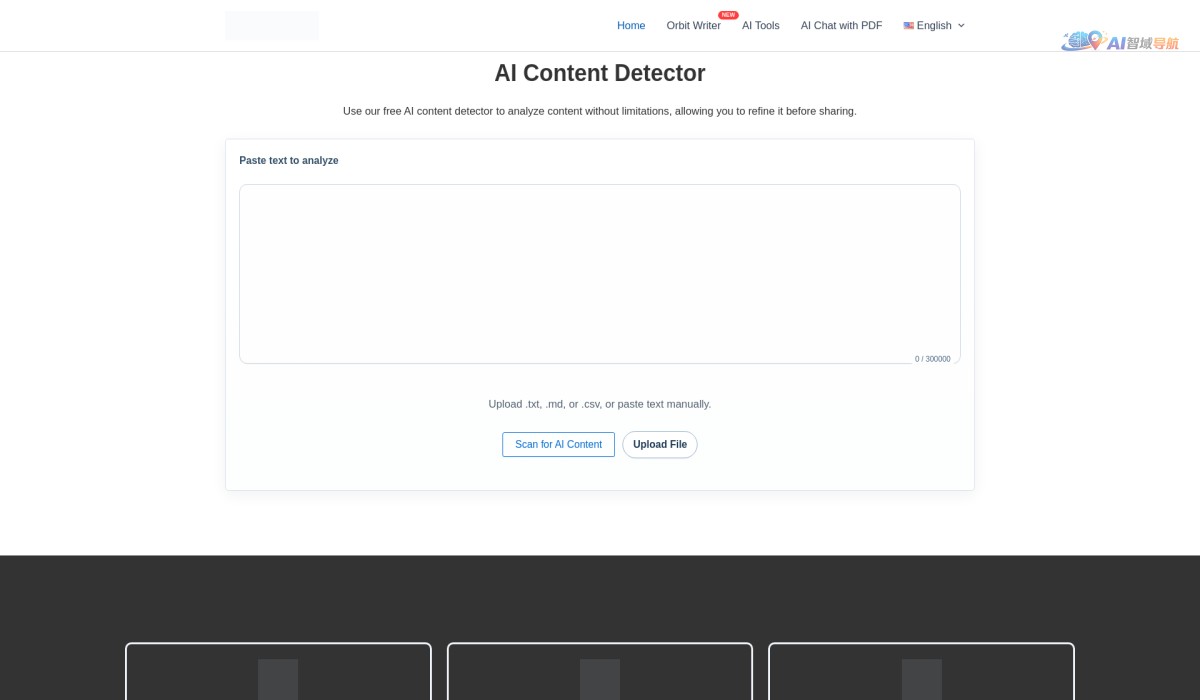Click the AI Content Detector heading

pyautogui.click(x=599, y=73)
